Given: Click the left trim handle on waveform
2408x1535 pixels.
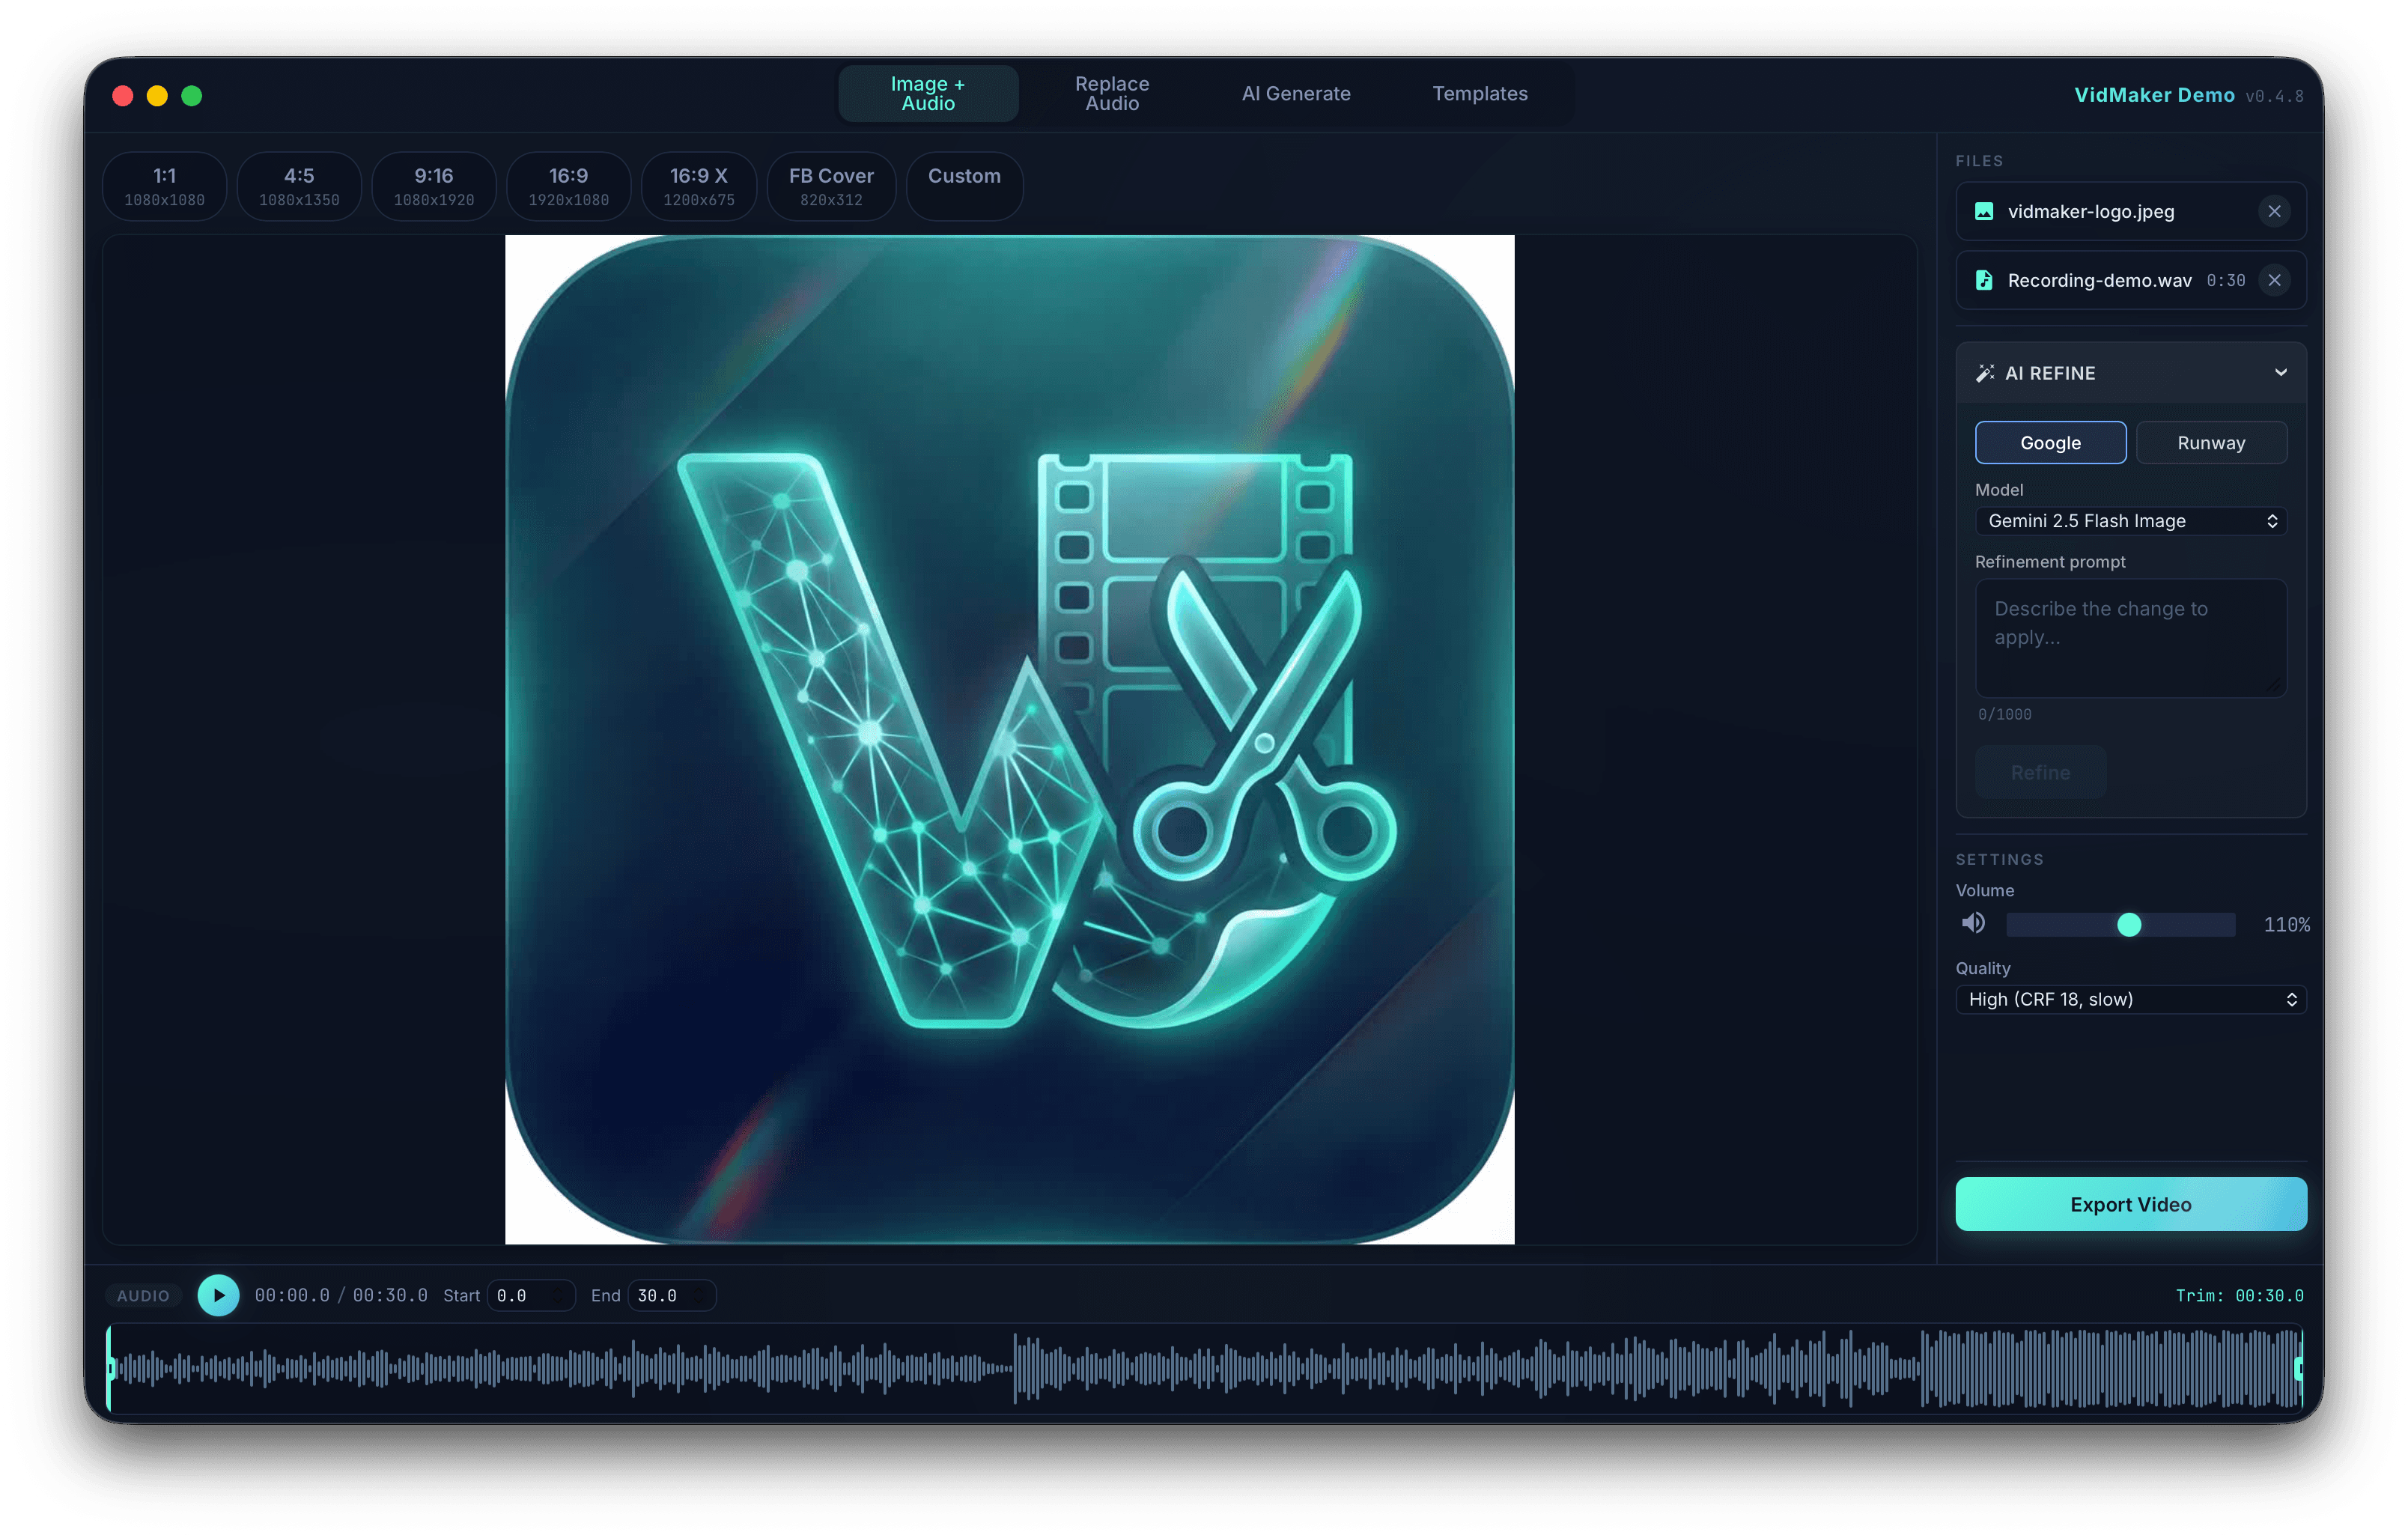Looking at the screenshot, I should pyautogui.click(x=110, y=1367).
